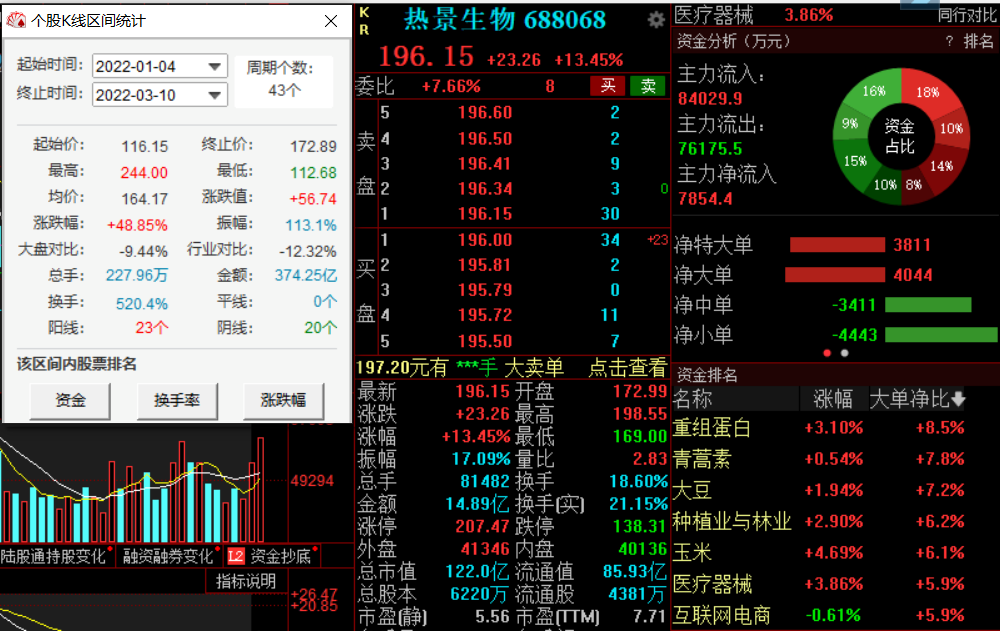Click the yellow R marker below the K
1000x631 pixels.
coord(364,29)
